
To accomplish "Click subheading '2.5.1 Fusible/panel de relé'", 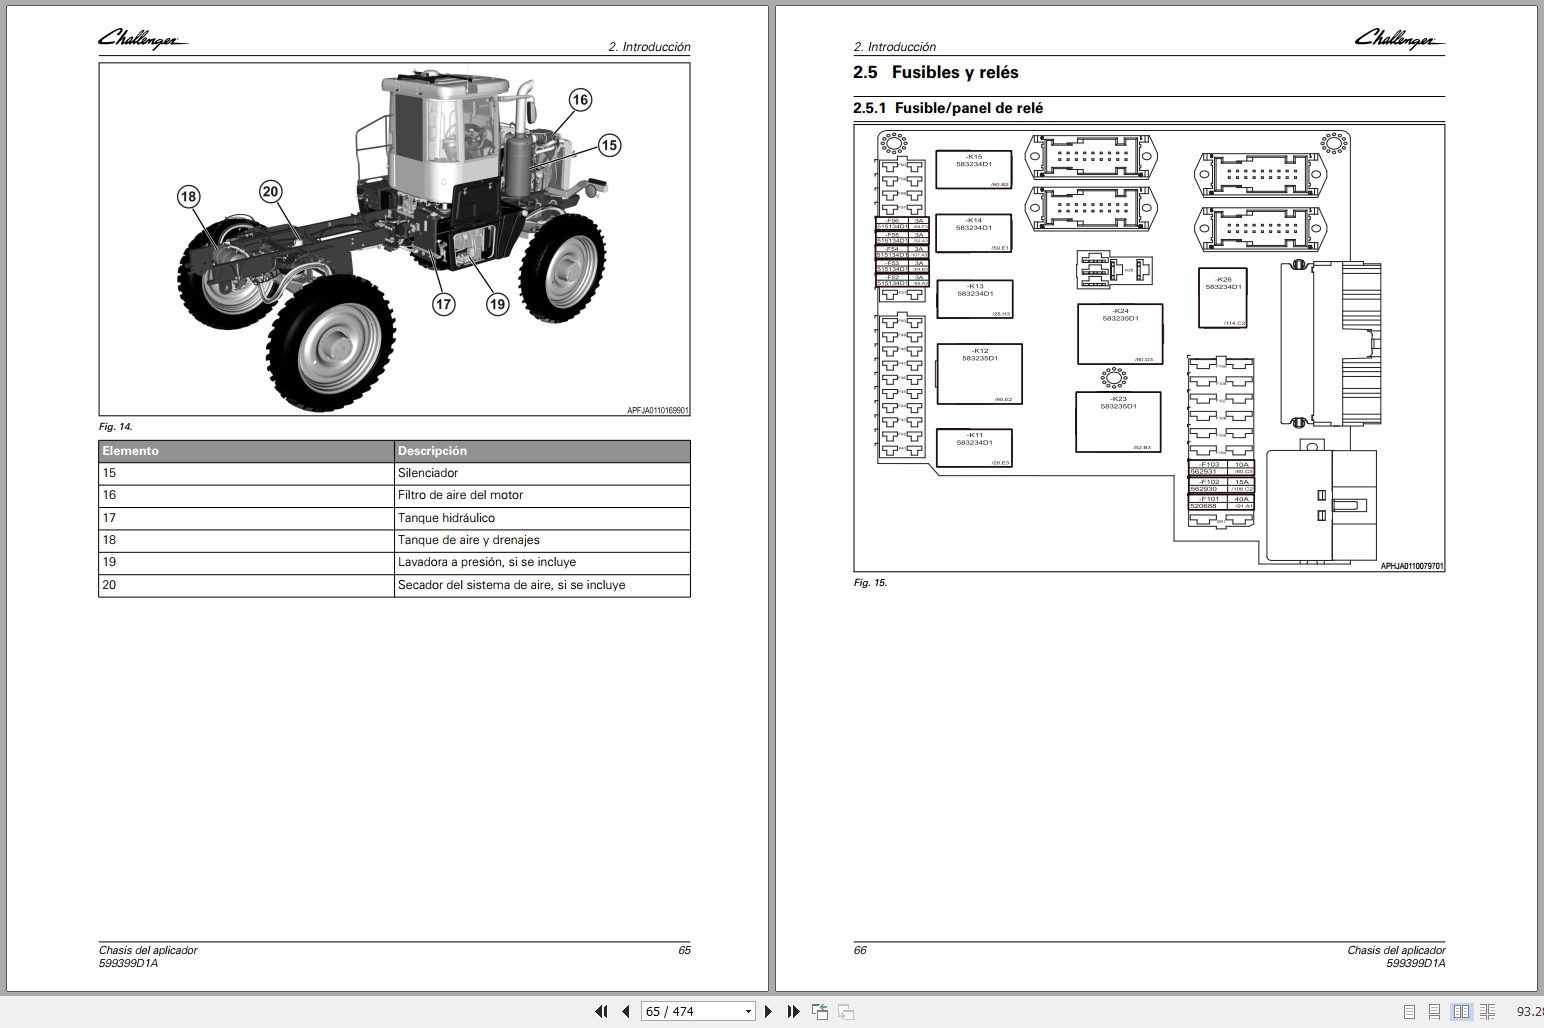I will click(x=948, y=108).
